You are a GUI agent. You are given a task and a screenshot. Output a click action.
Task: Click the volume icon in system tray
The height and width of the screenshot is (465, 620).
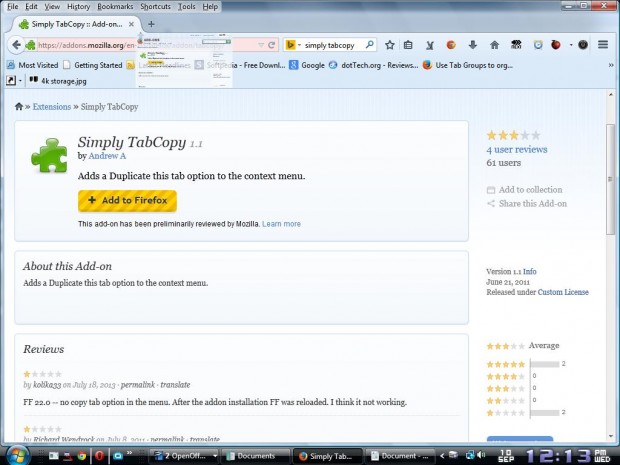click(481, 455)
